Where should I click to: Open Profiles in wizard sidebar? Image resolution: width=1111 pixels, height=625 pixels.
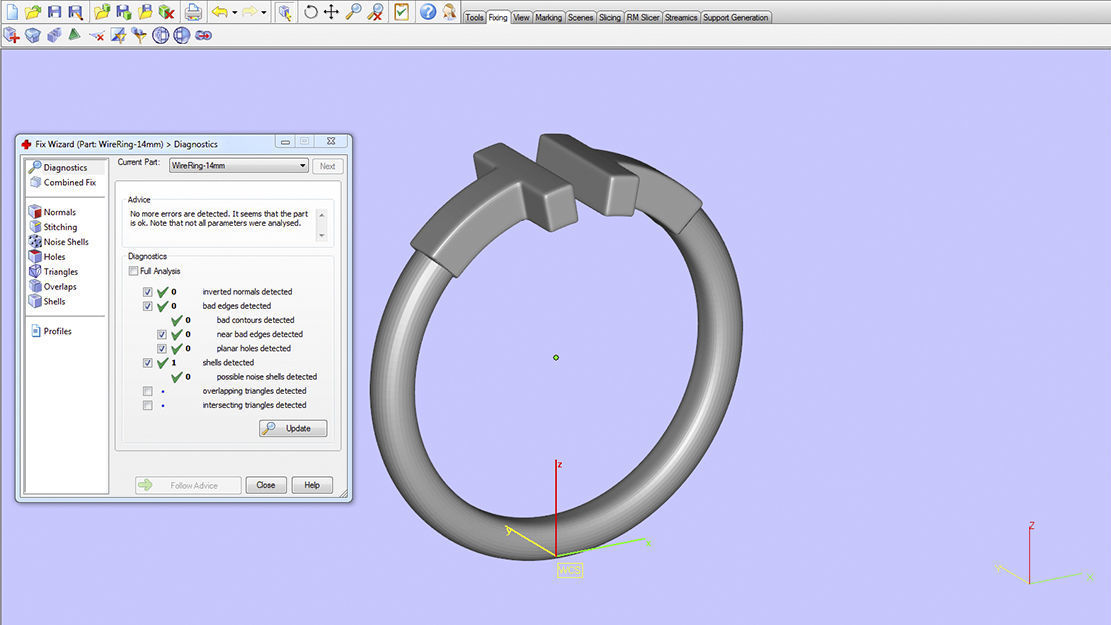[x=52, y=331]
